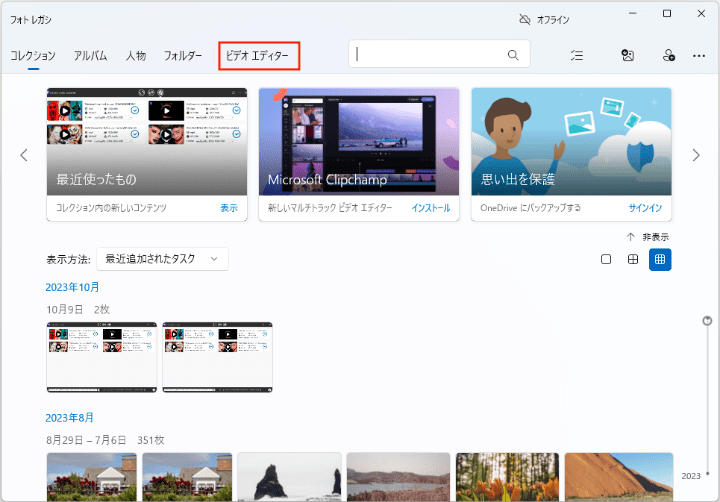This screenshot has height=502, width=720.
Task: Open the 最近使ったもの card image
Action: pos(147,142)
